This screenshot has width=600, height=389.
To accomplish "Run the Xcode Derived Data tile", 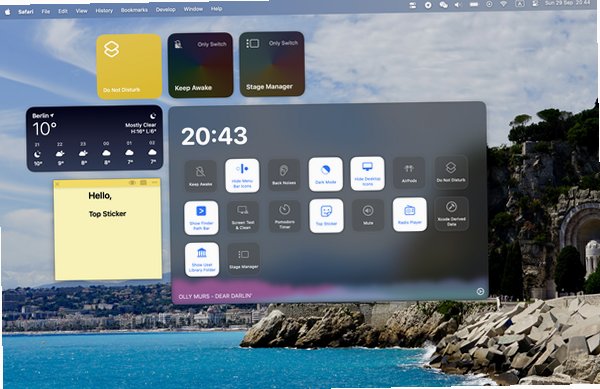I will (452, 214).
